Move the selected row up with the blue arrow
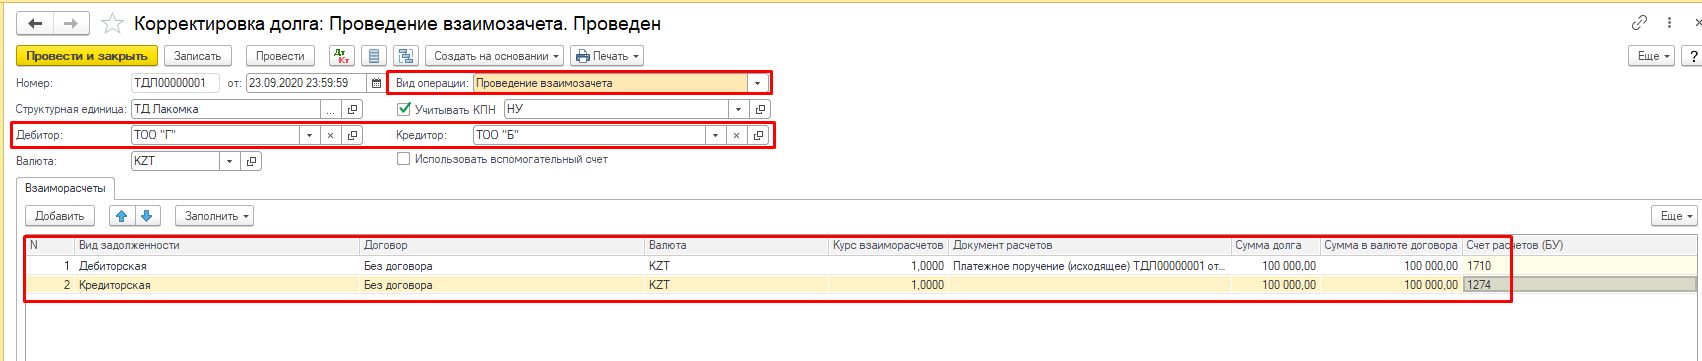1702x361 pixels. (x=121, y=216)
